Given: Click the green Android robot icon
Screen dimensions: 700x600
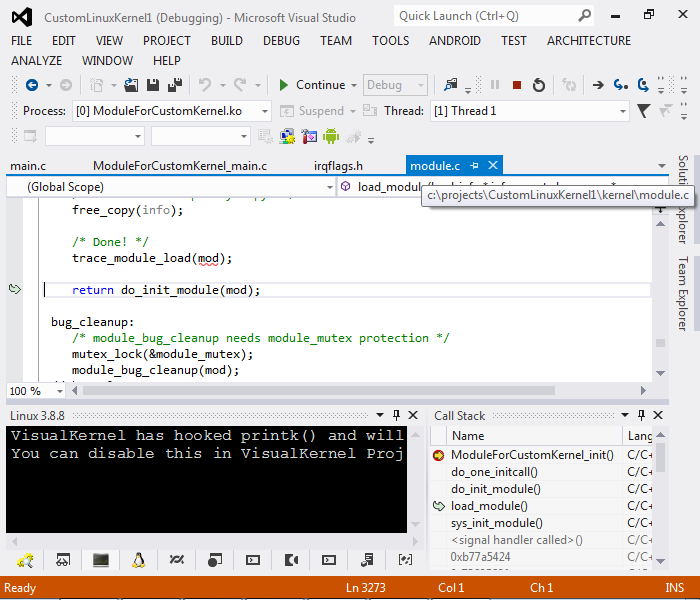Looking at the screenshot, I should [331, 136].
